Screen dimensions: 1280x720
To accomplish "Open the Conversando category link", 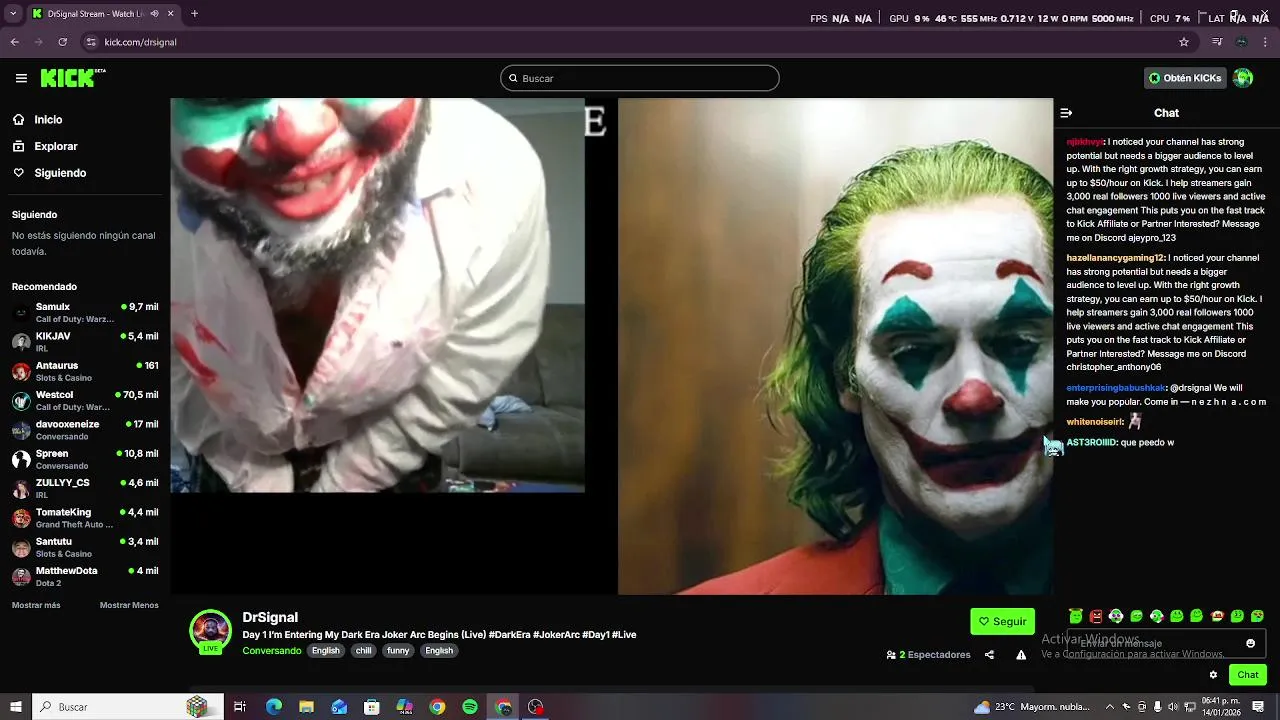I will click(271, 650).
